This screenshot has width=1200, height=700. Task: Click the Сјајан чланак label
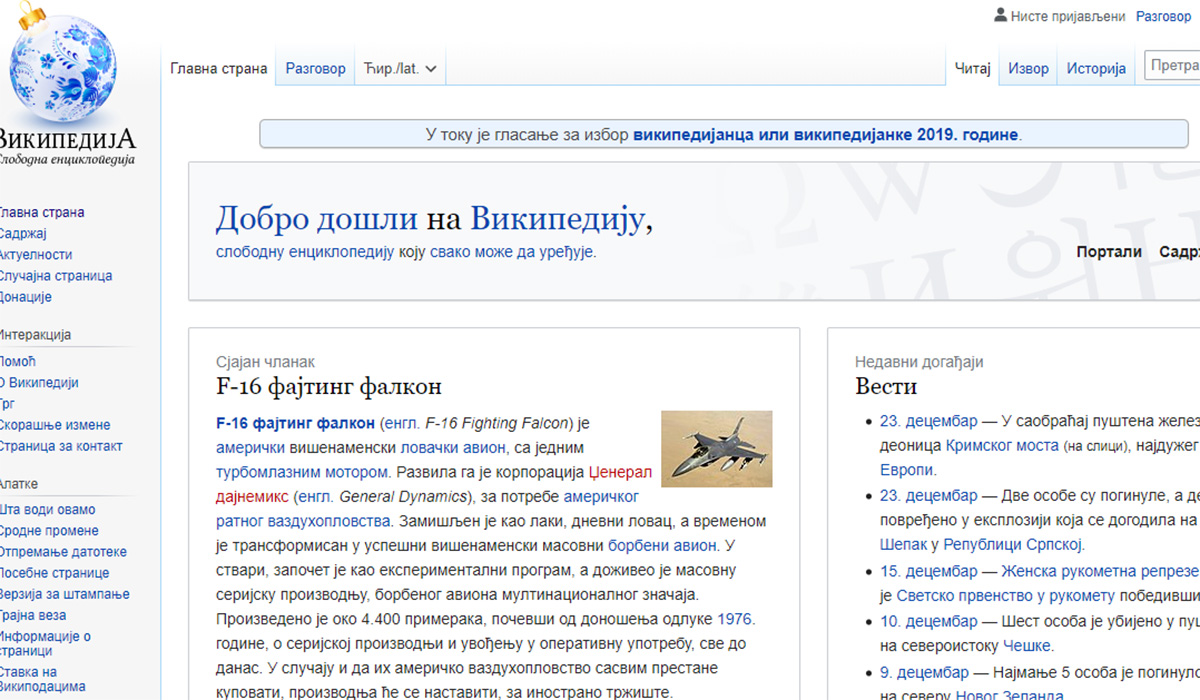pos(265,362)
